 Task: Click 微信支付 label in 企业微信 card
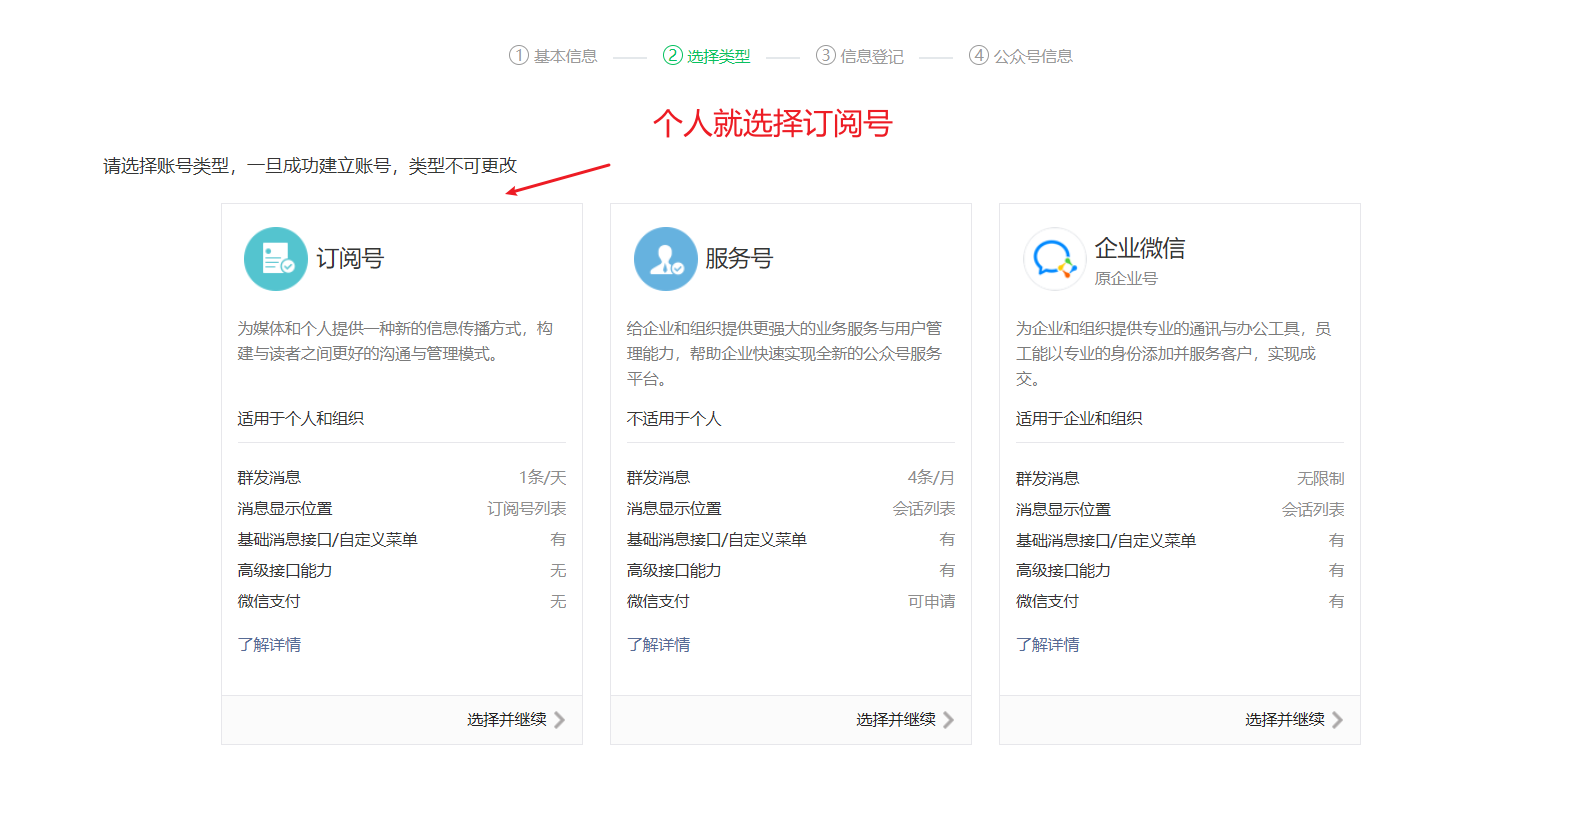(x=1047, y=602)
